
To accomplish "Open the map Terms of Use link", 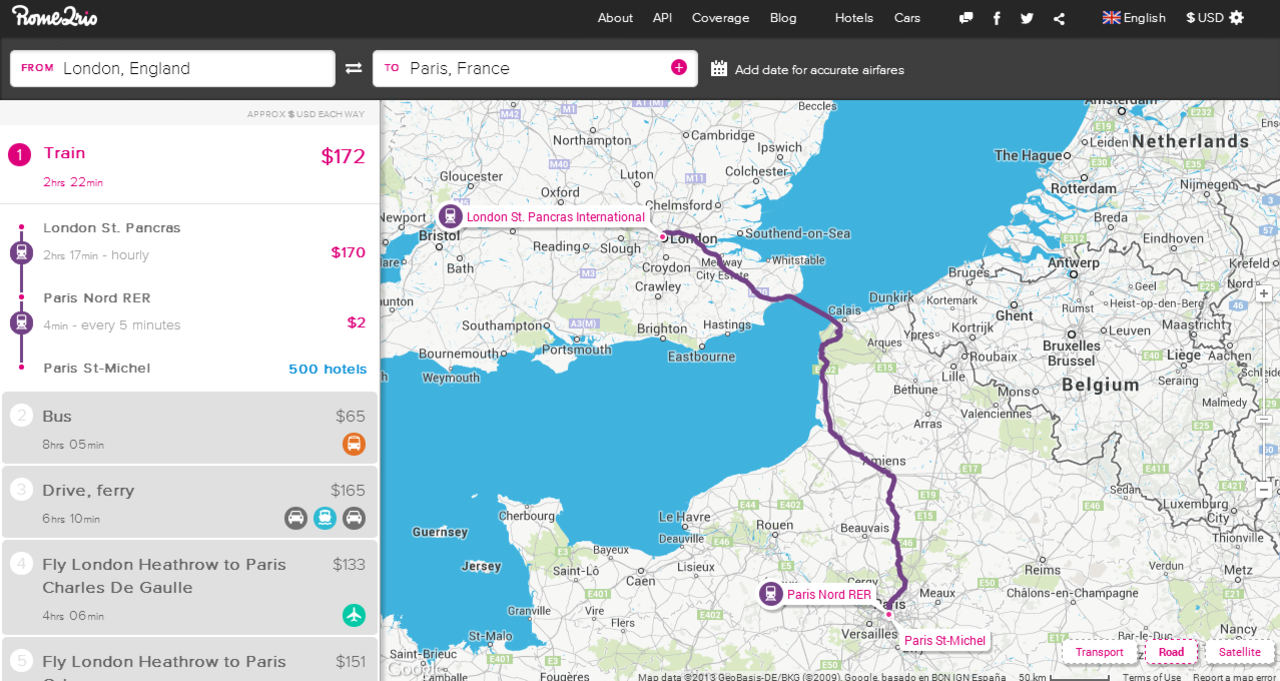I will 1152,677.
